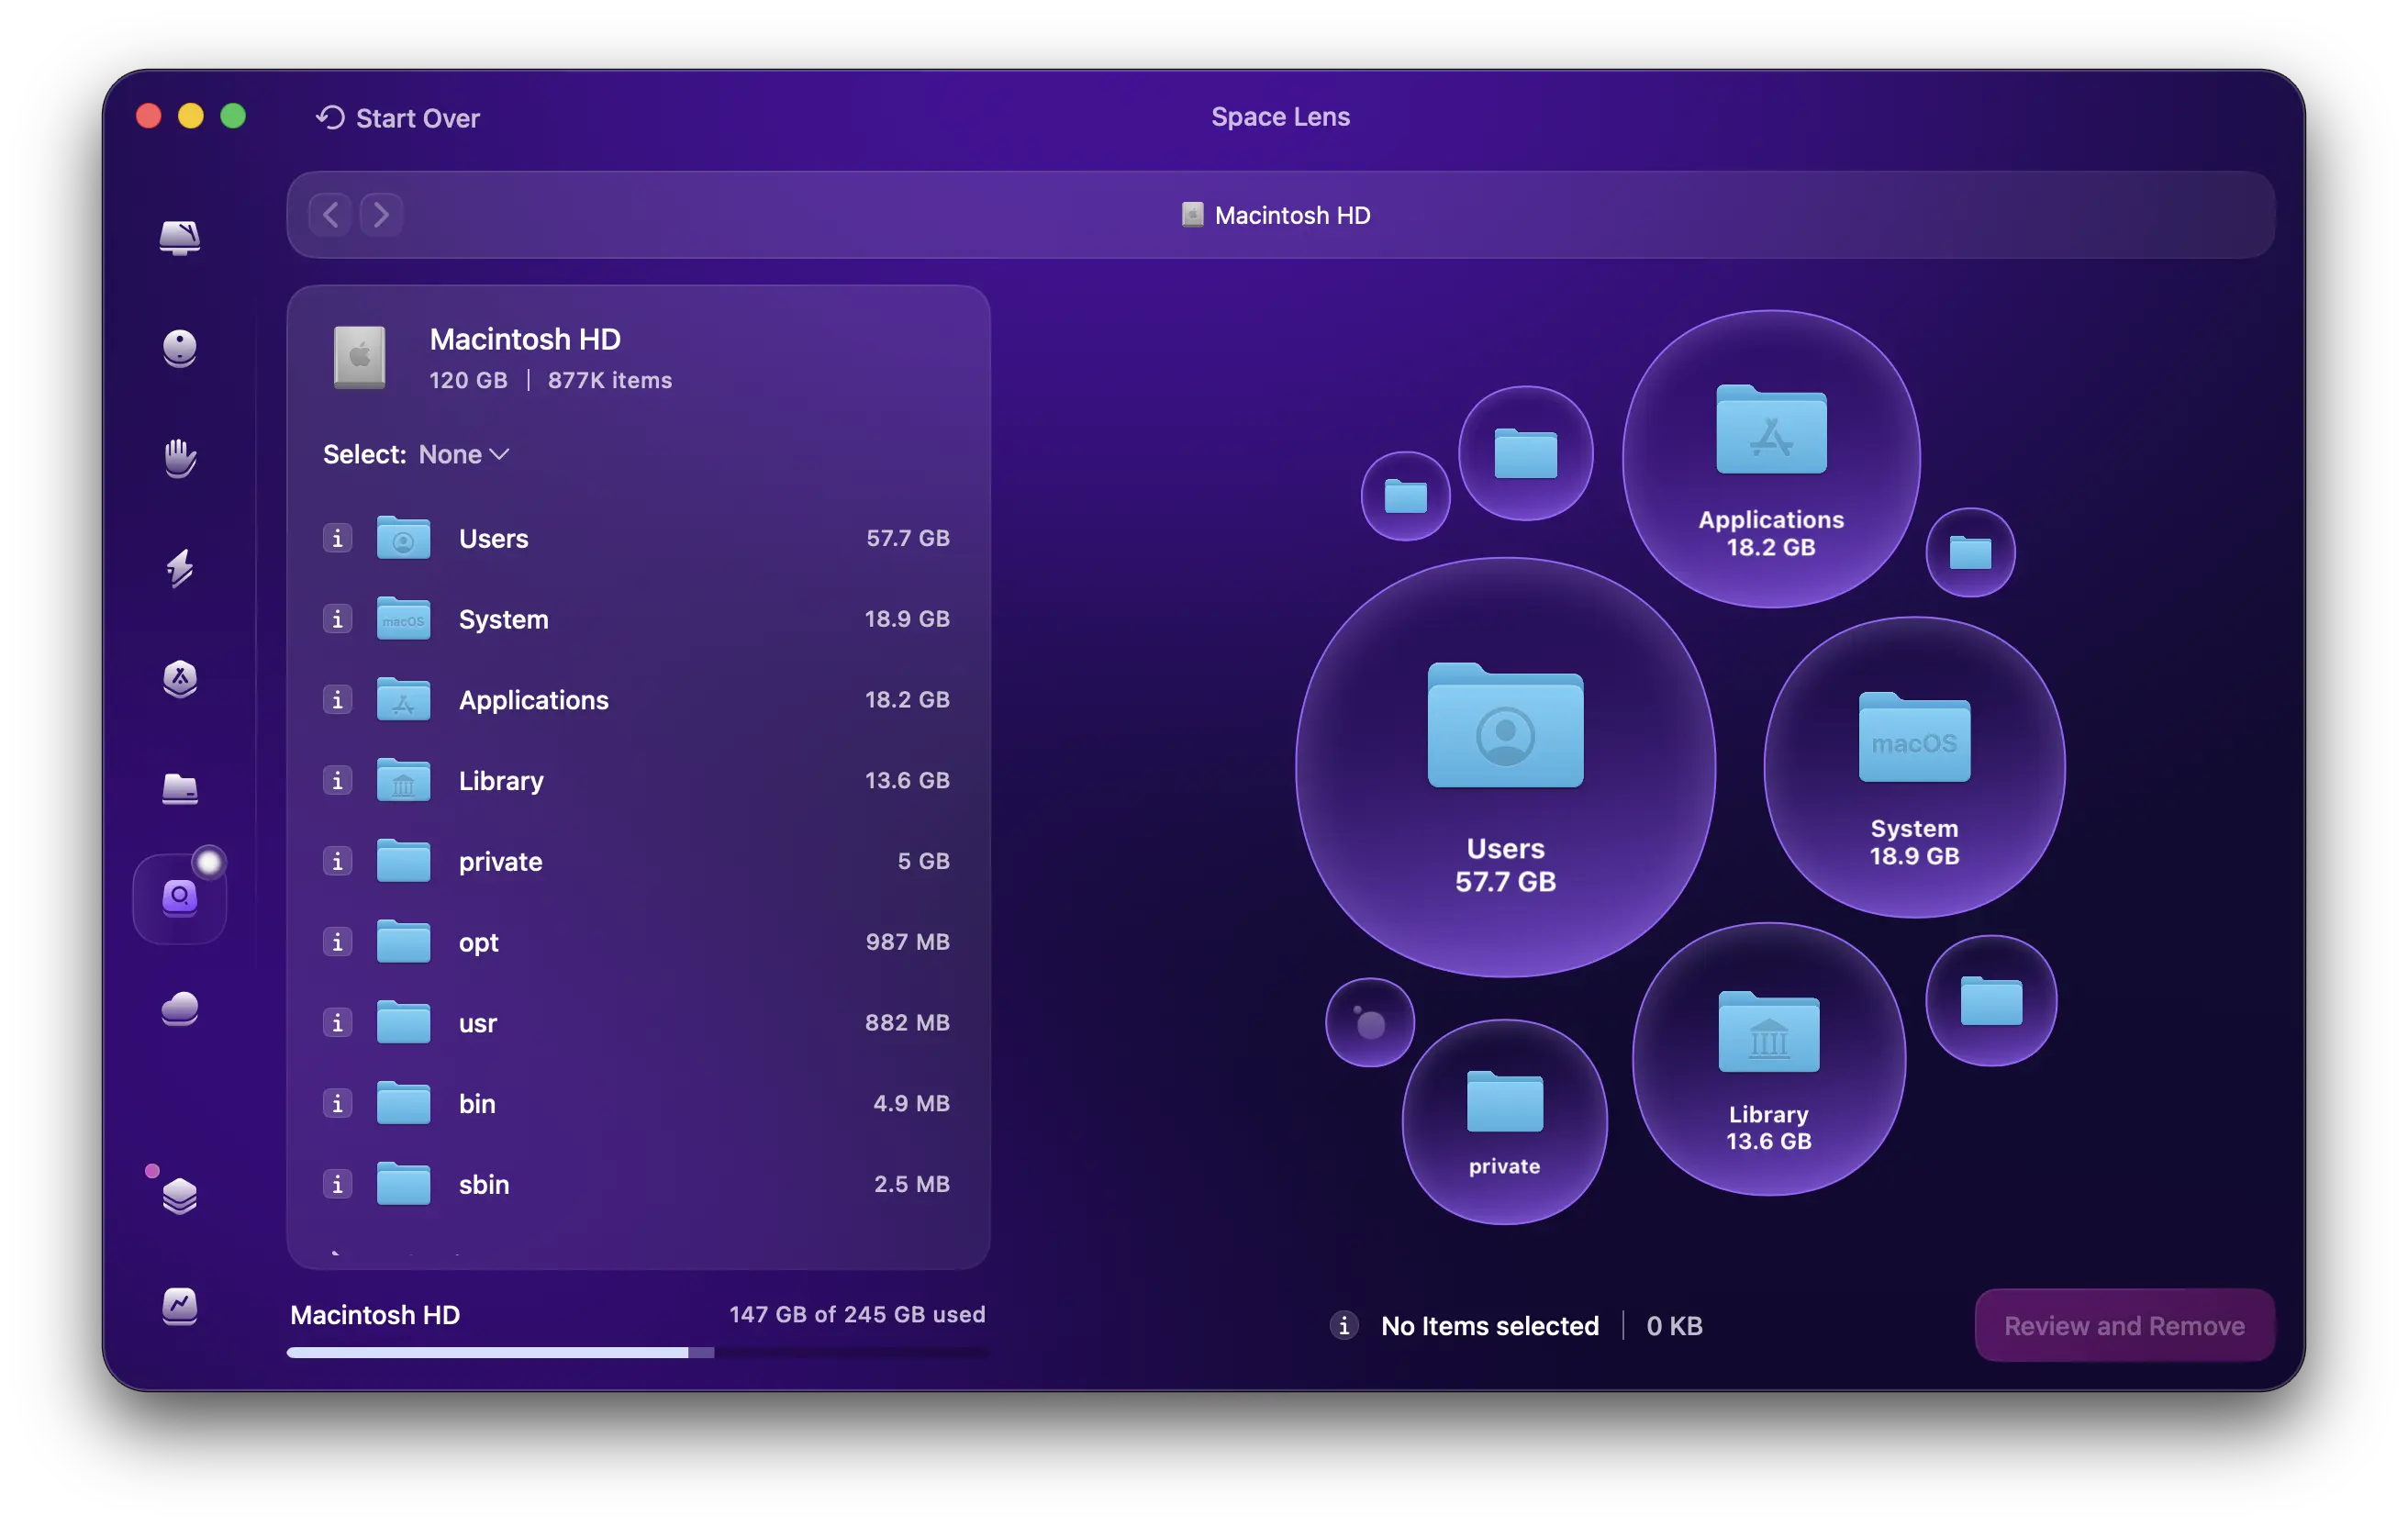Open the private folder bubble
The image size is (2408, 1527).
[x=1505, y=1122]
